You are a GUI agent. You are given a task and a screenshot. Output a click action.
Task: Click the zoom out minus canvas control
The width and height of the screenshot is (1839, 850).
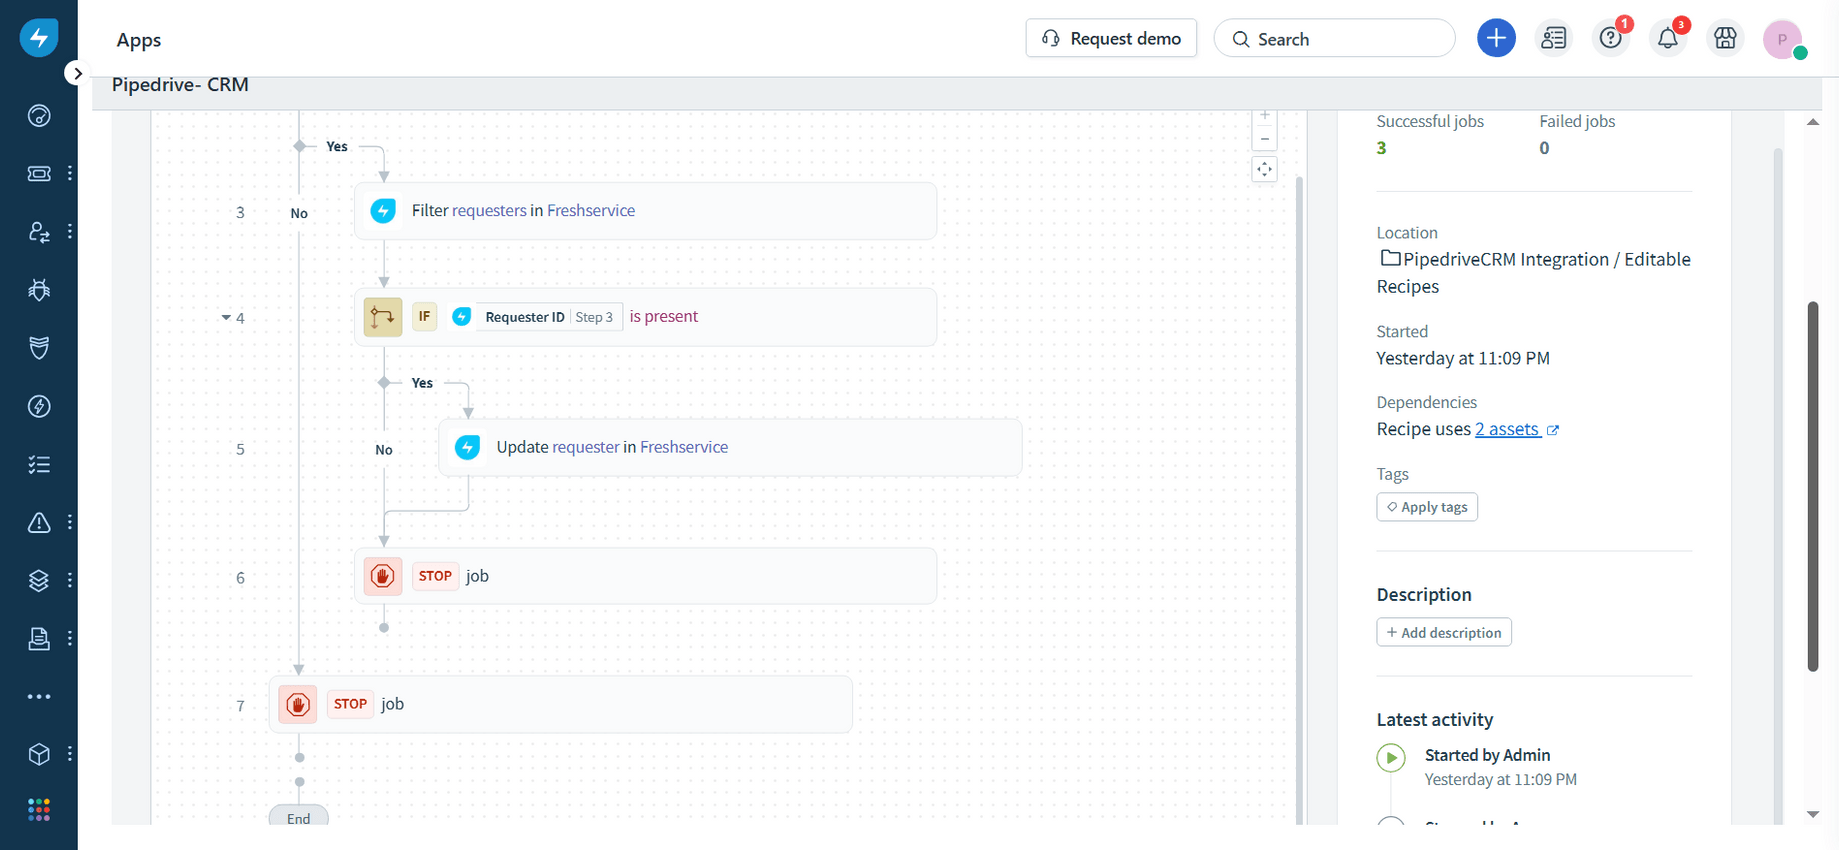(x=1265, y=139)
